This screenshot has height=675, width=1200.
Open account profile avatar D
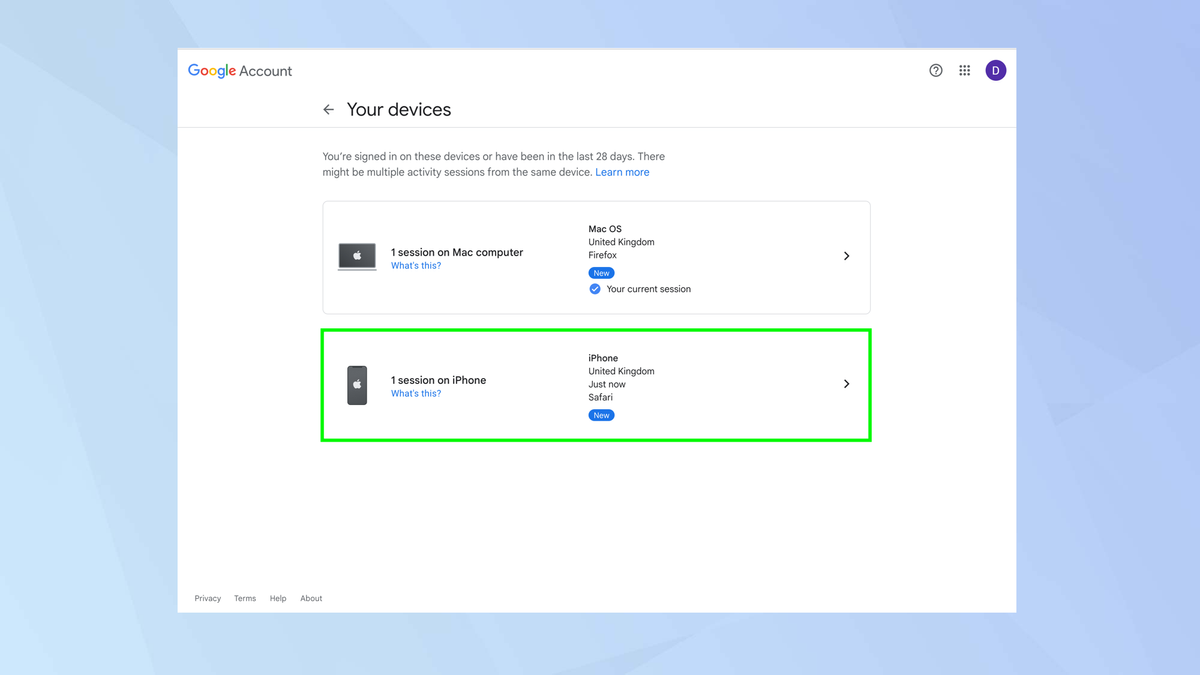[x=995, y=70]
